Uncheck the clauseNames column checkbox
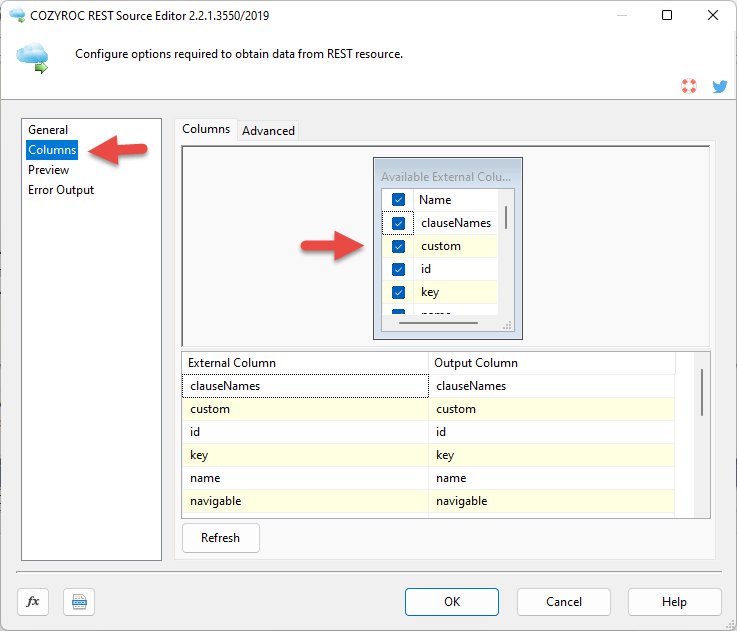The height and width of the screenshot is (631, 737). 398,223
